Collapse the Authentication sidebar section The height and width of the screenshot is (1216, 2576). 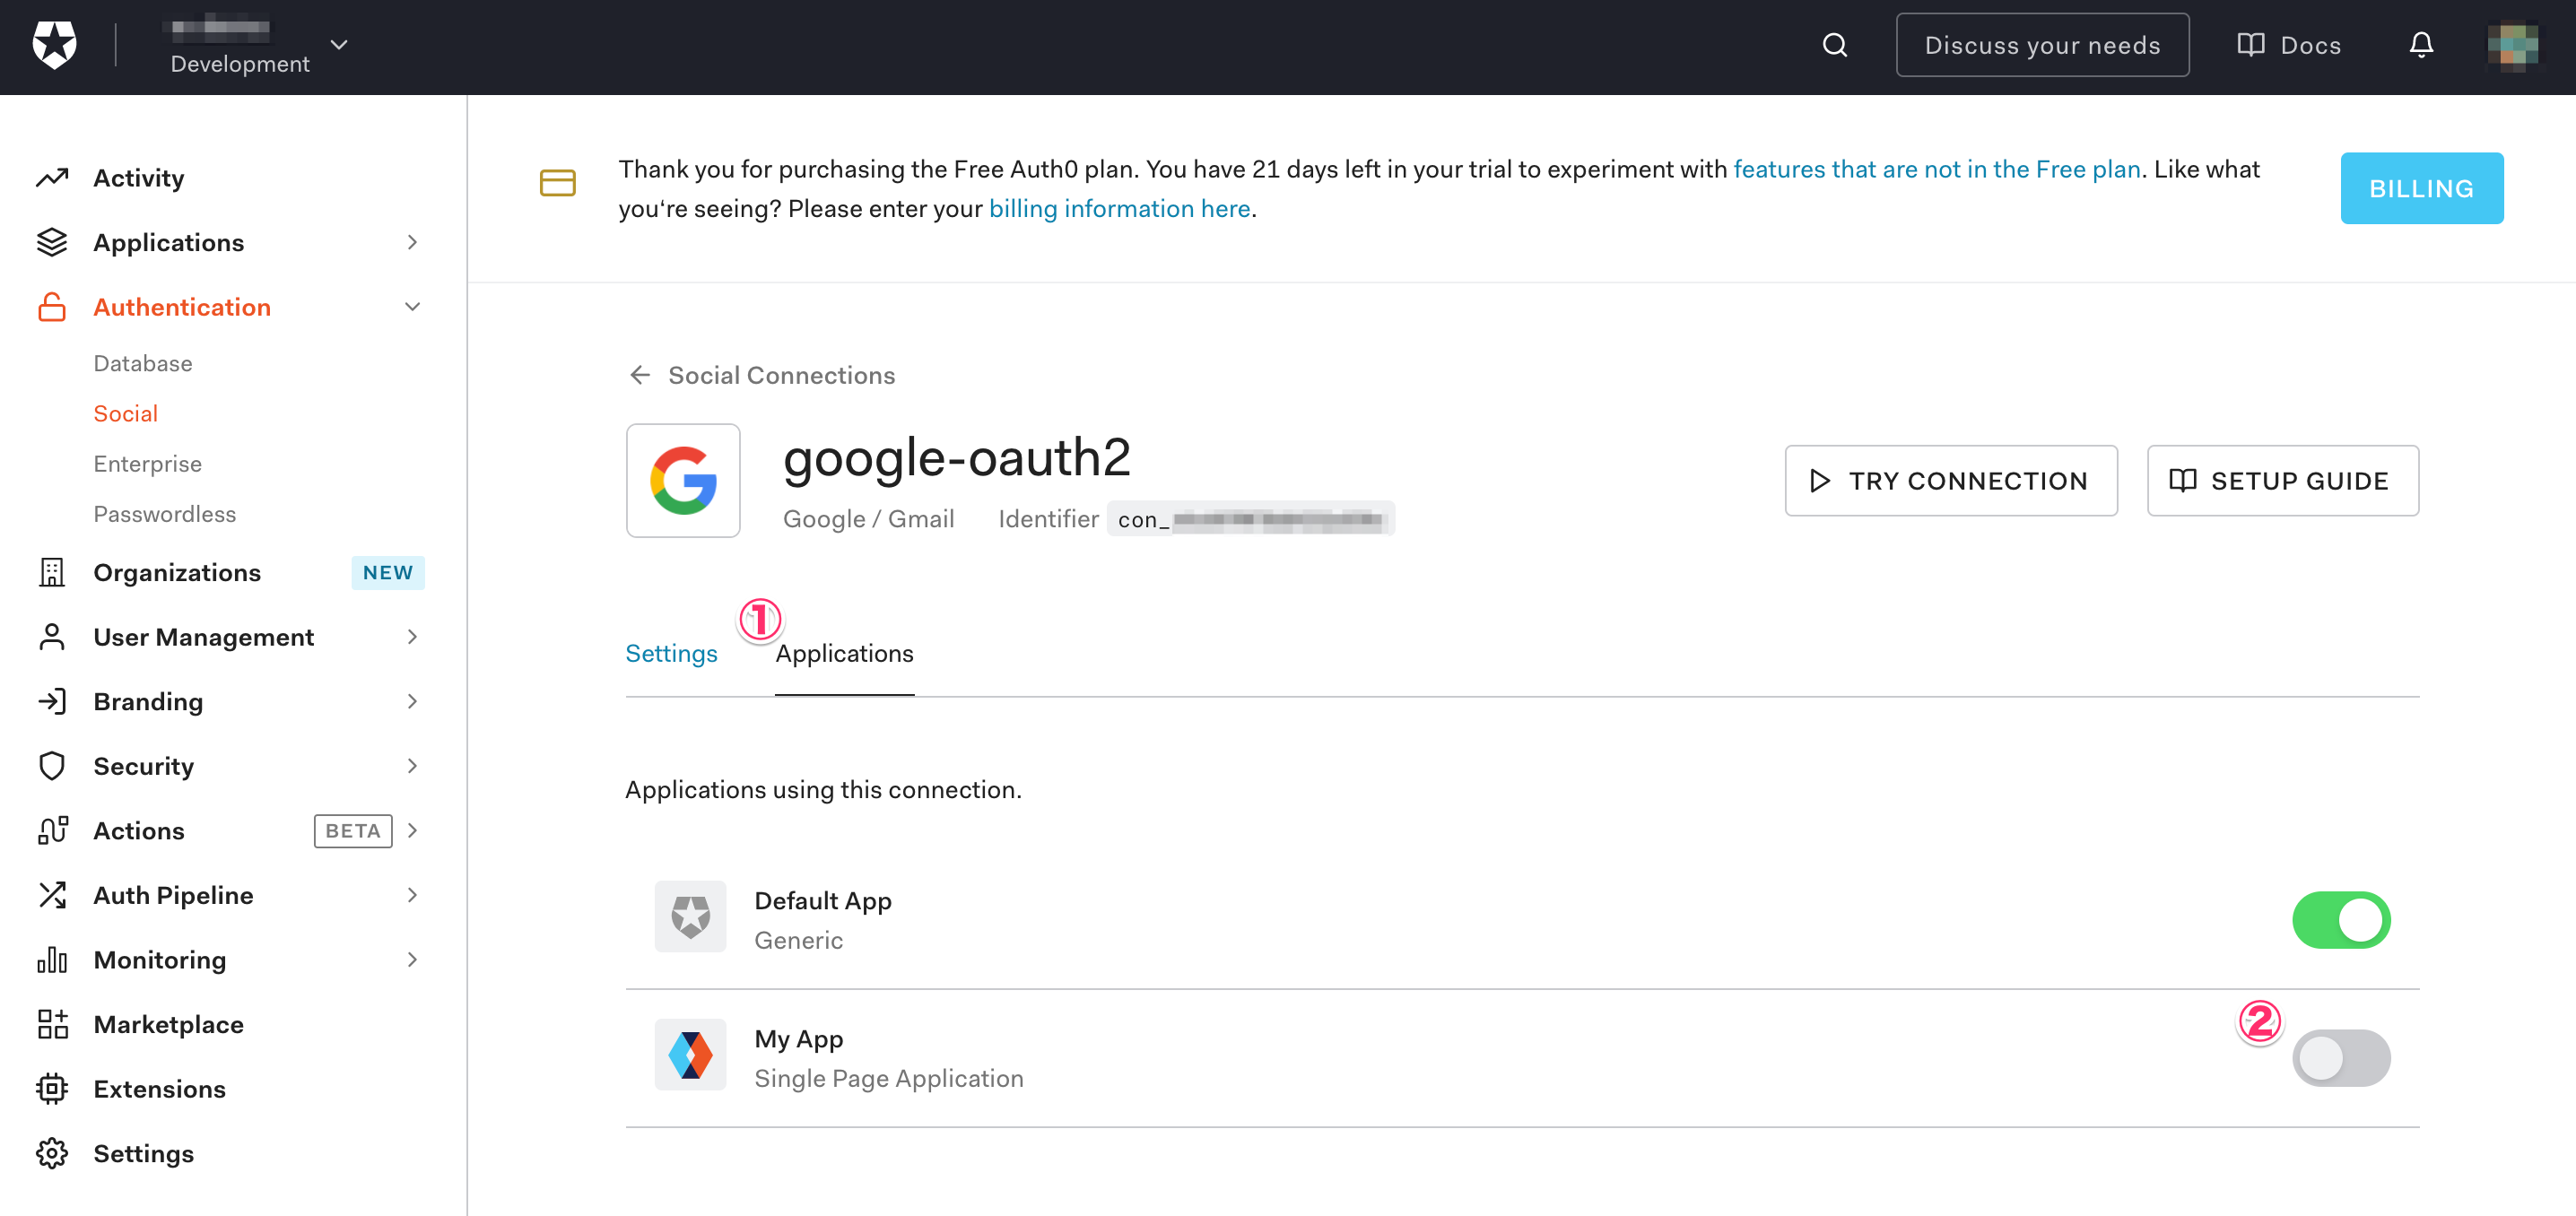pos(412,307)
